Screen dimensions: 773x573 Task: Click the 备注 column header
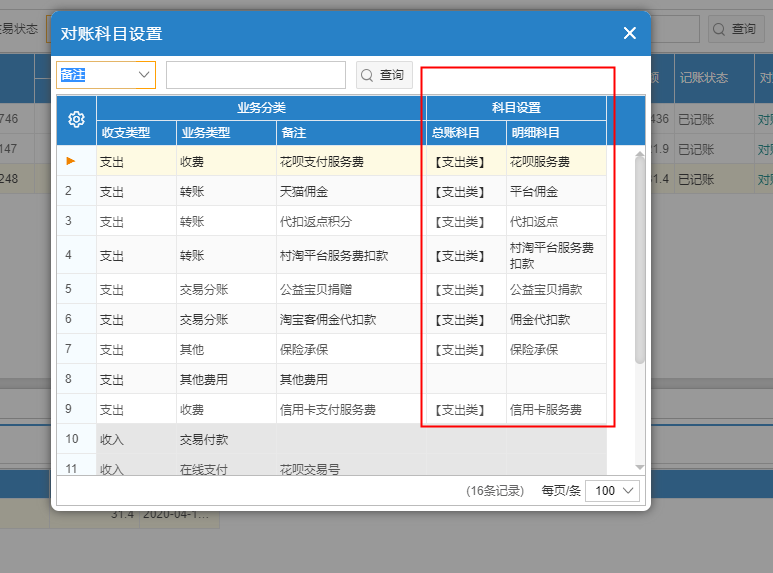(x=351, y=133)
